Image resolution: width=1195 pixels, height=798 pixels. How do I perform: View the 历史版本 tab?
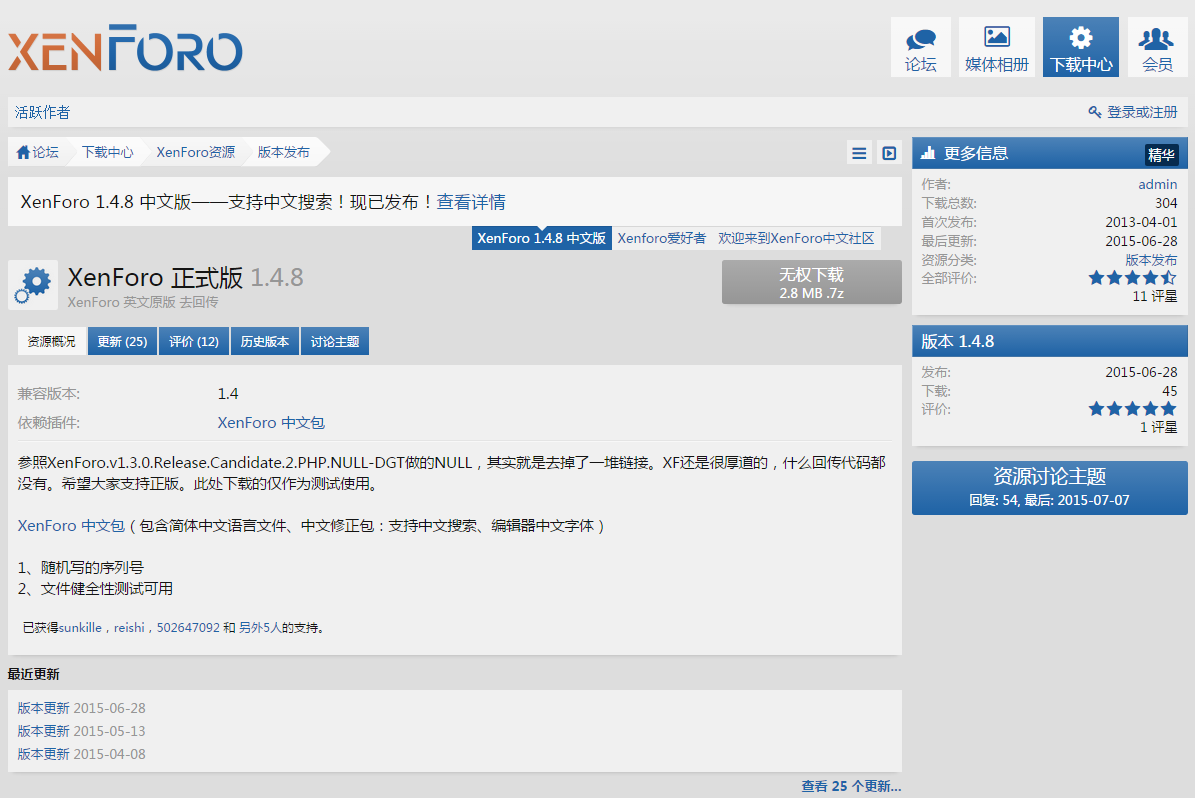point(264,341)
